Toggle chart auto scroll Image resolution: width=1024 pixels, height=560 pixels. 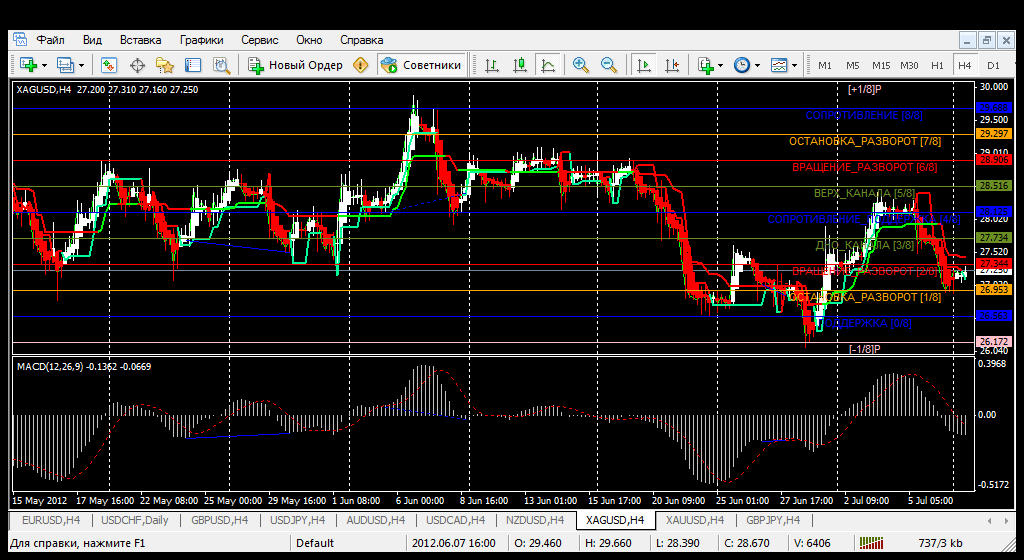tap(643, 65)
